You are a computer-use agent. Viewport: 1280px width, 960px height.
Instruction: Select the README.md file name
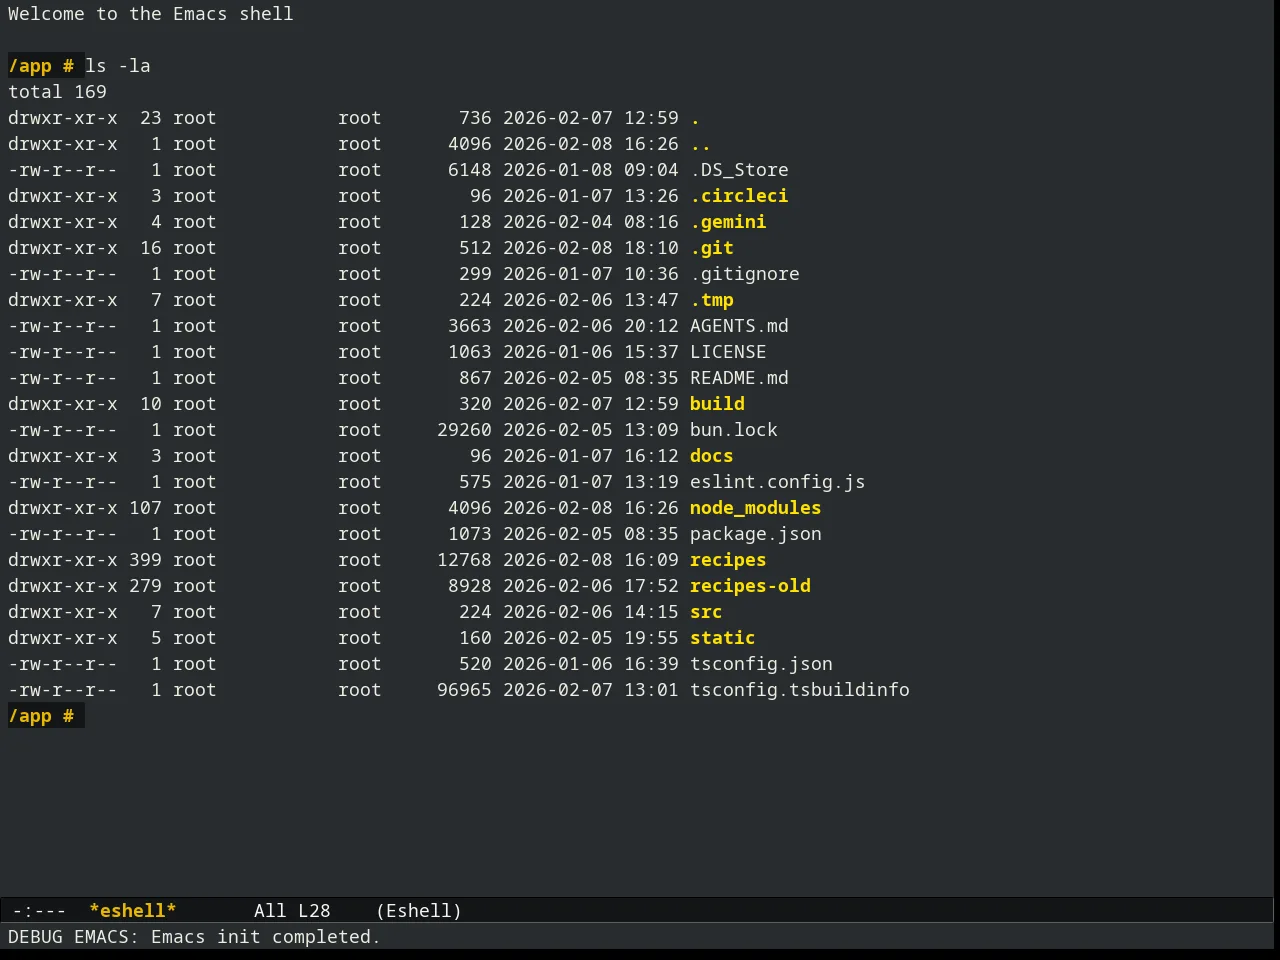coord(739,378)
